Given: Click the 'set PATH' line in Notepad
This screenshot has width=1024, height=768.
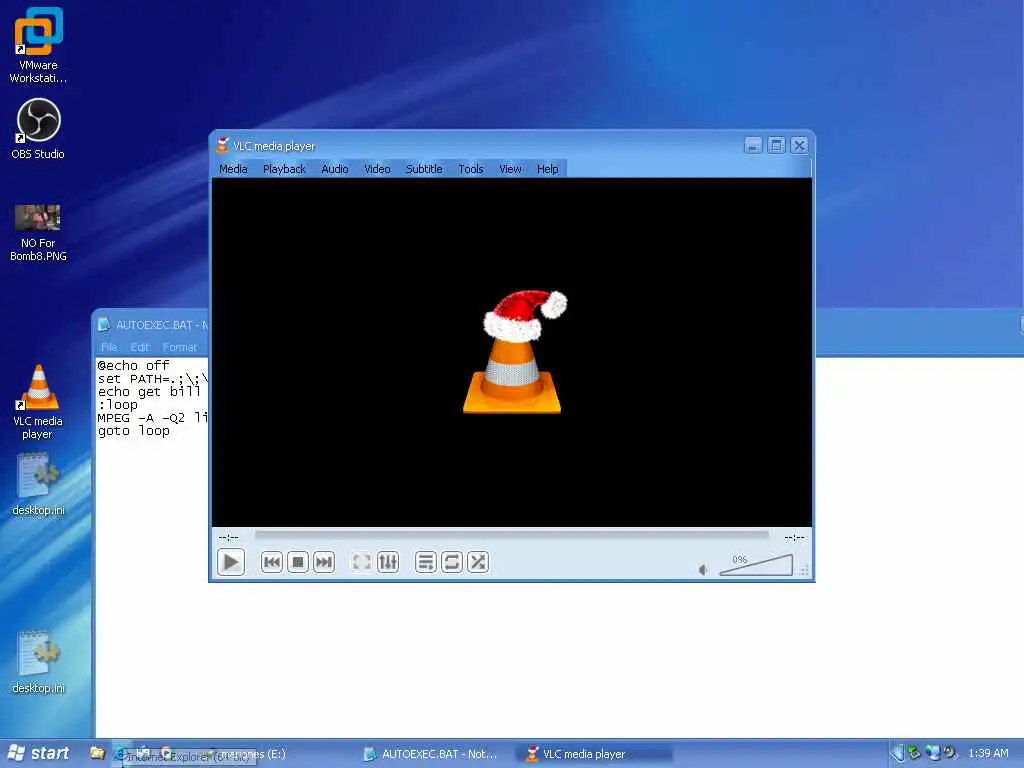Looking at the screenshot, I should pyautogui.click(x=153, y=379).
